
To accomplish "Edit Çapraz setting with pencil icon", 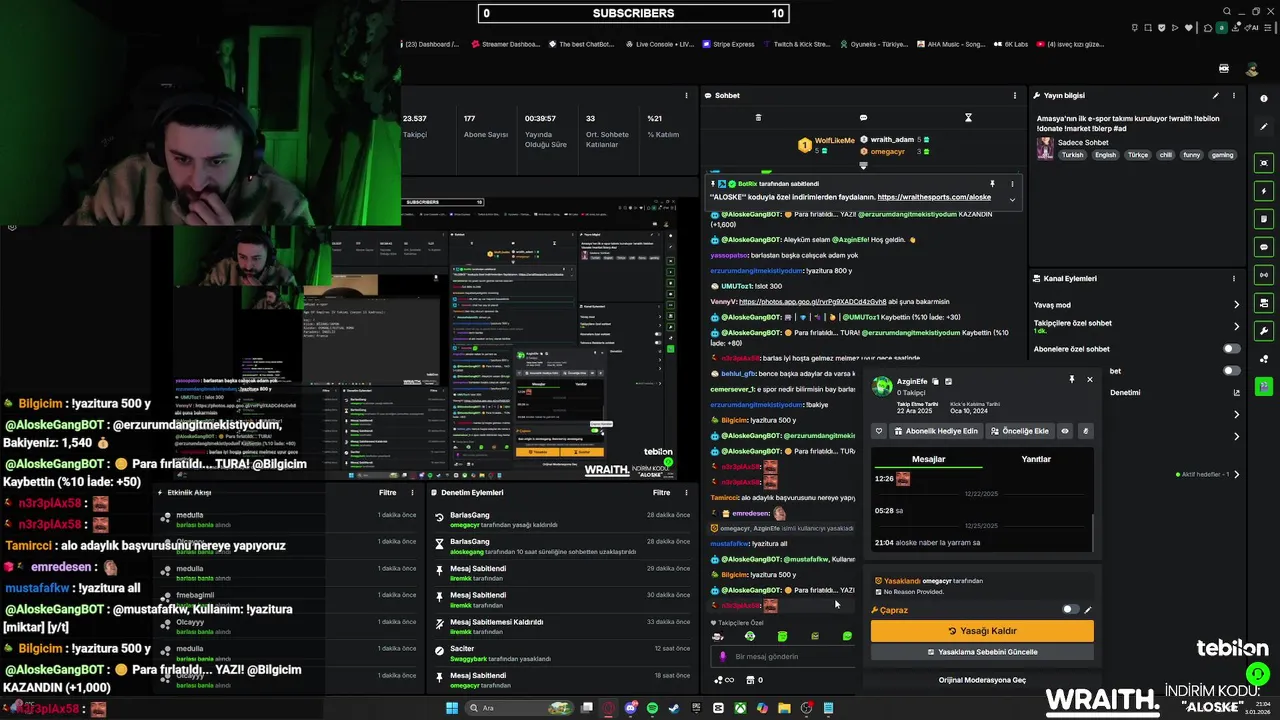I will [1088, 609].
